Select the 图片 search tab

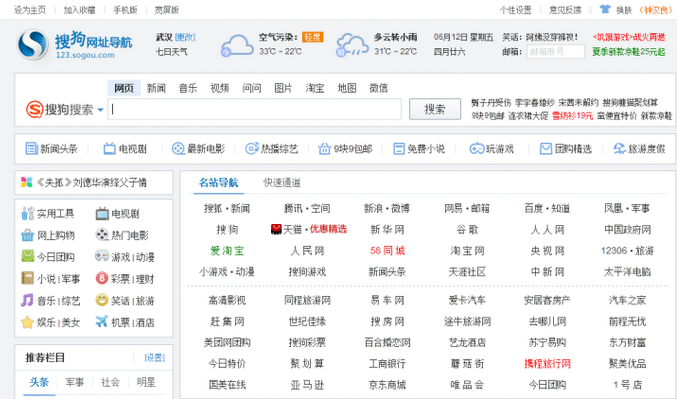(x=283, y=88)
